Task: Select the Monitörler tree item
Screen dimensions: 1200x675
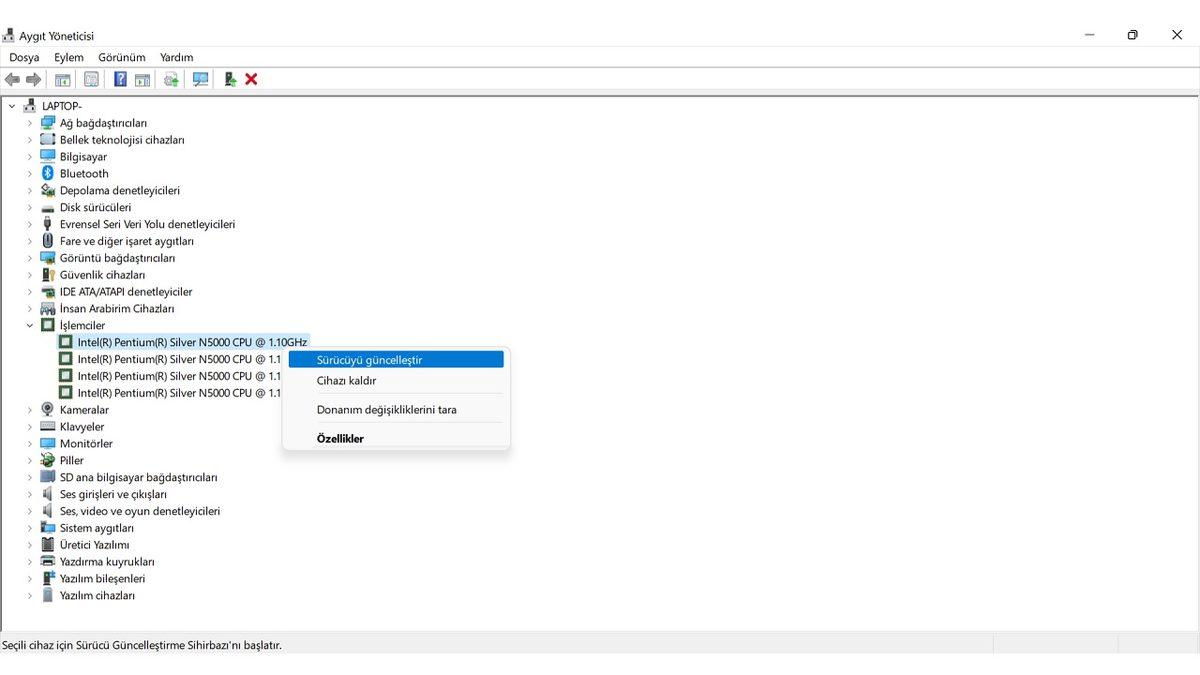Action: pos(86,444)
